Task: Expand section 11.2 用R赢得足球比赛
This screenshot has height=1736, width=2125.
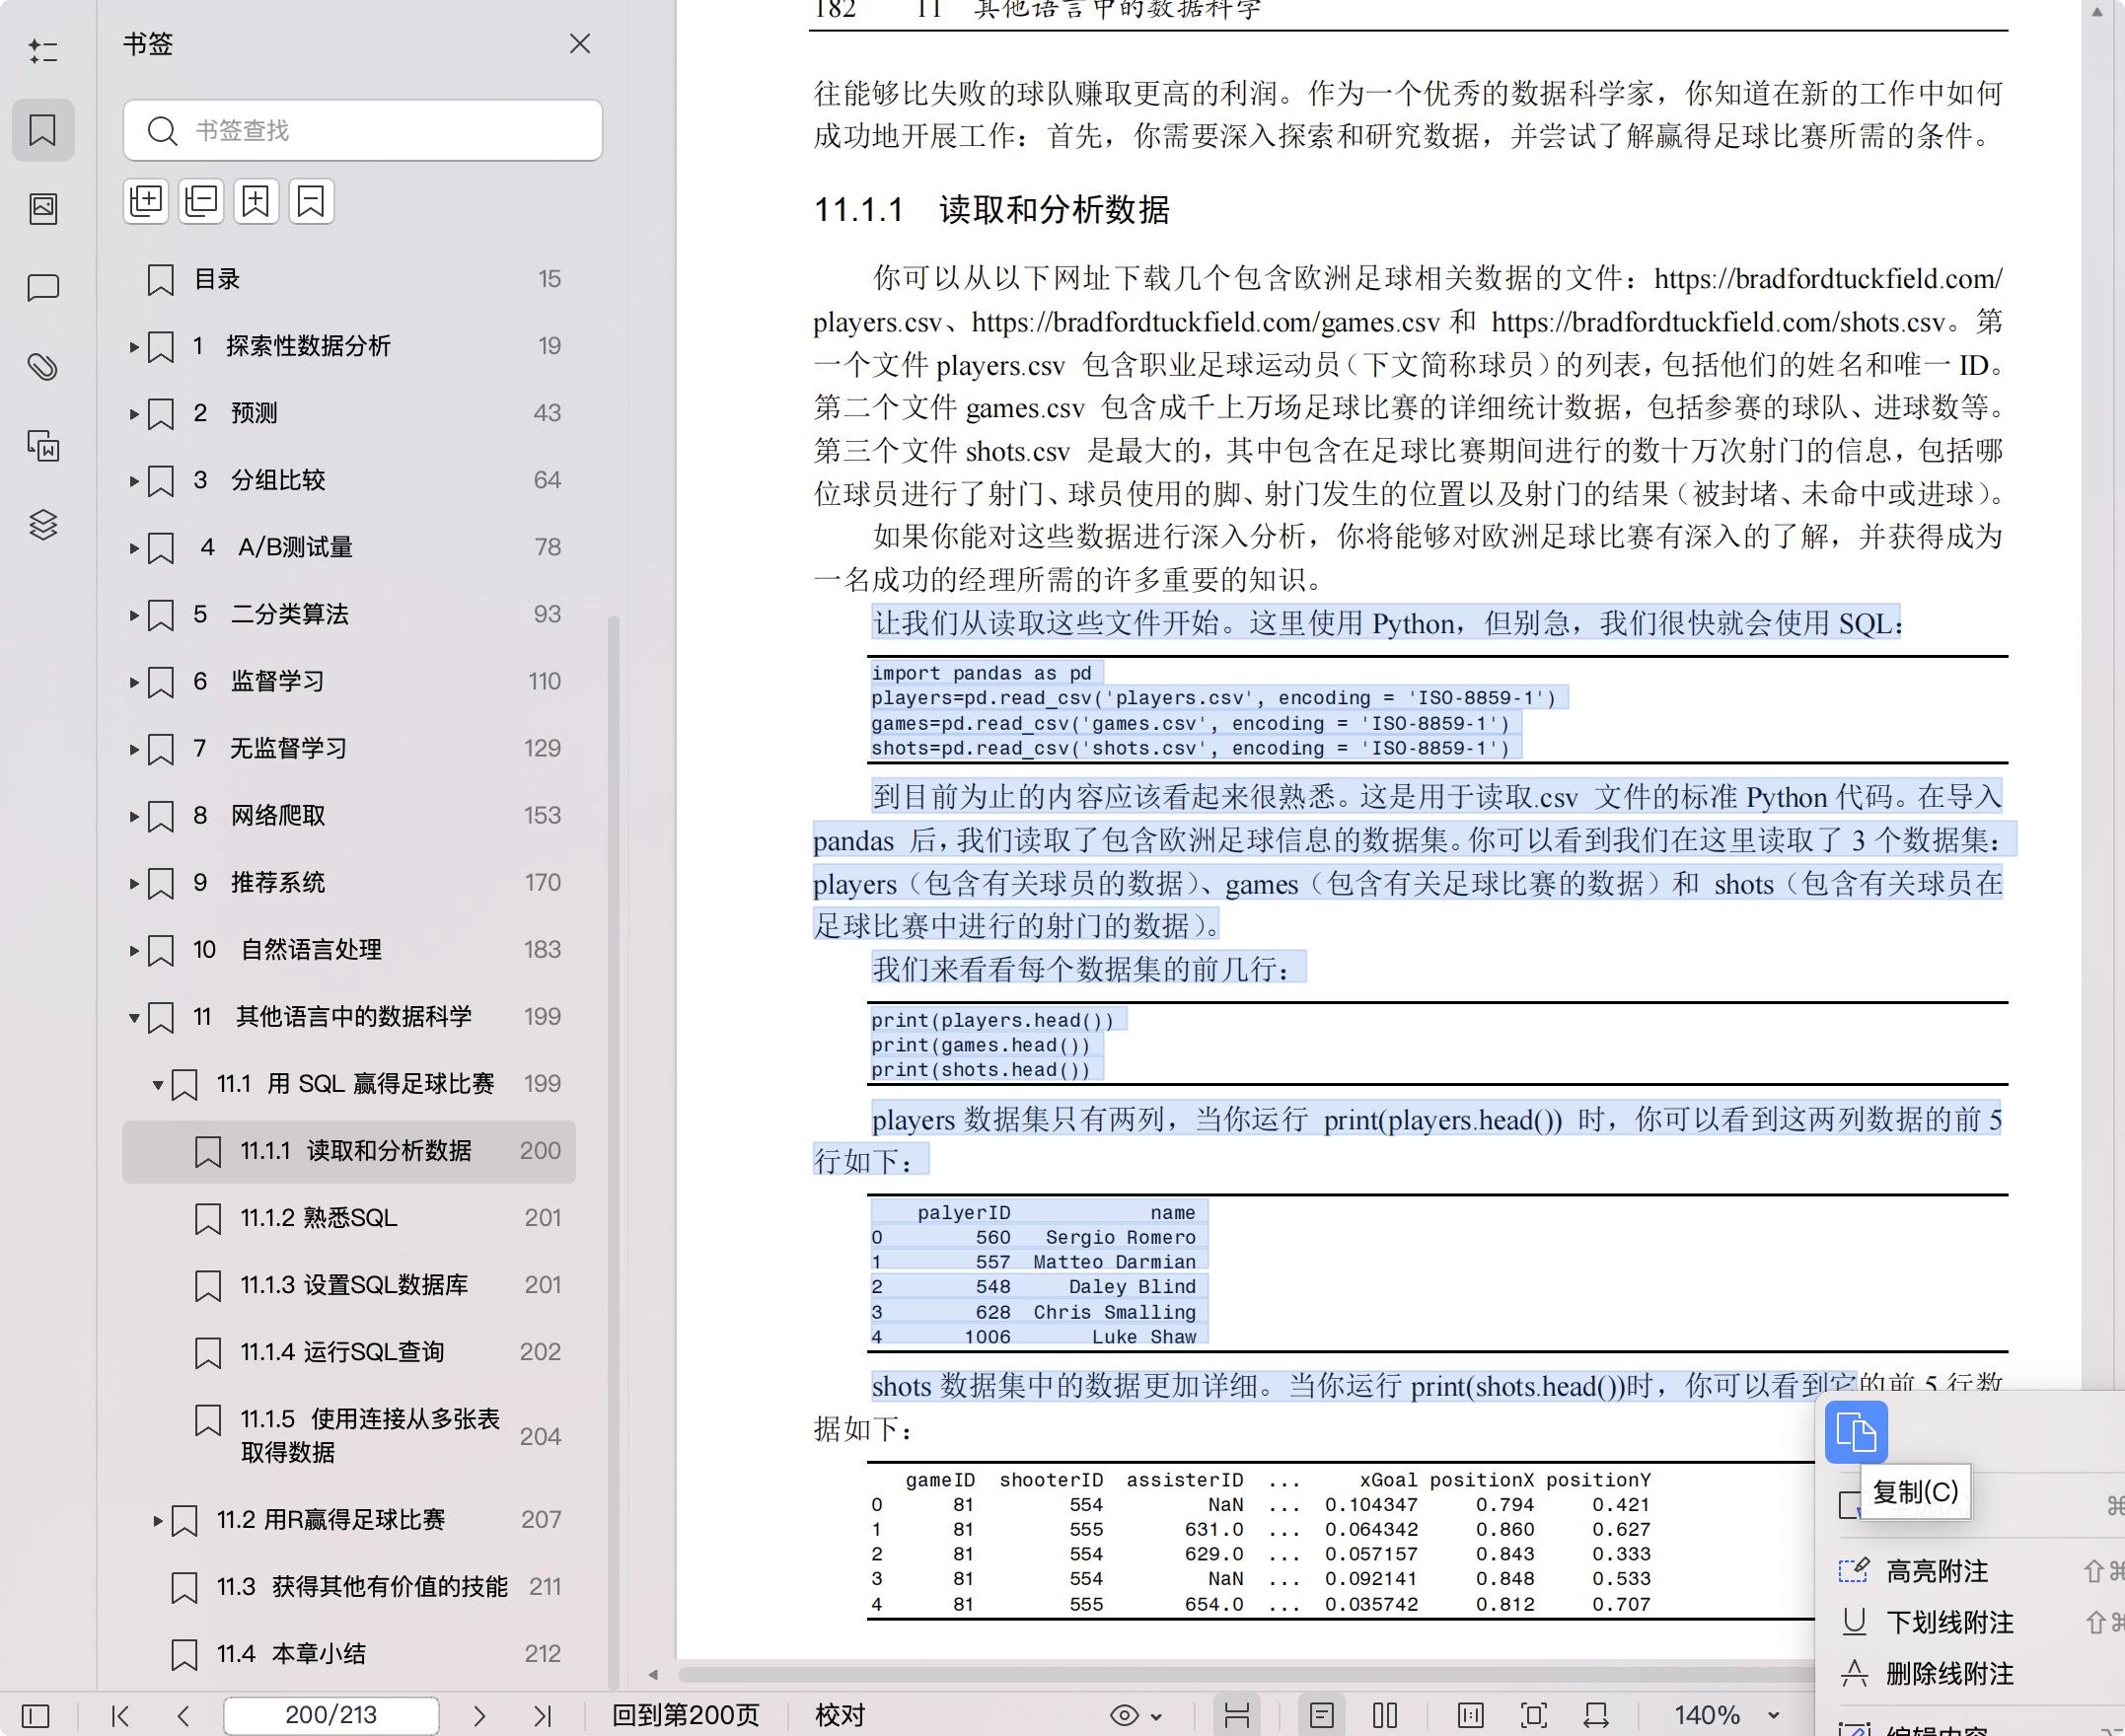Action: (x=158, y=1521)
